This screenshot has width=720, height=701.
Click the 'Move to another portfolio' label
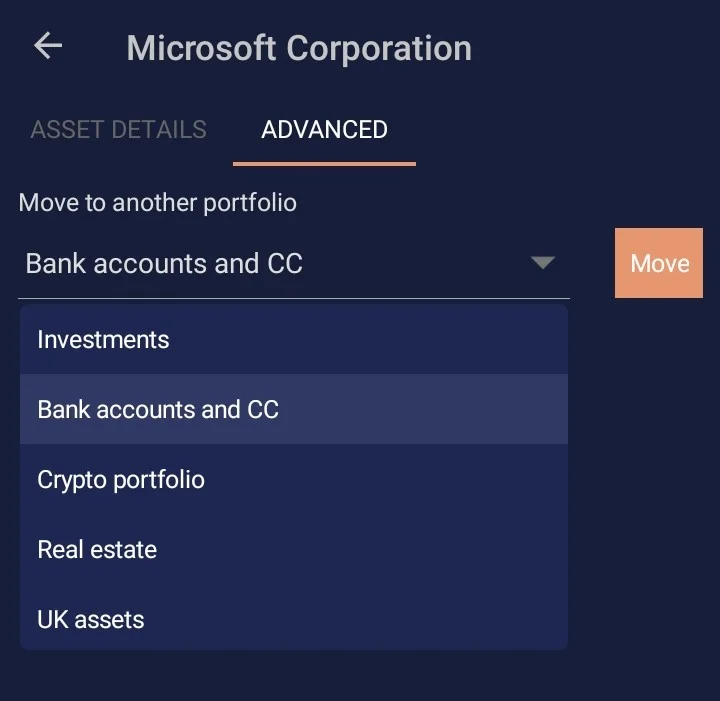click(158, 203)
